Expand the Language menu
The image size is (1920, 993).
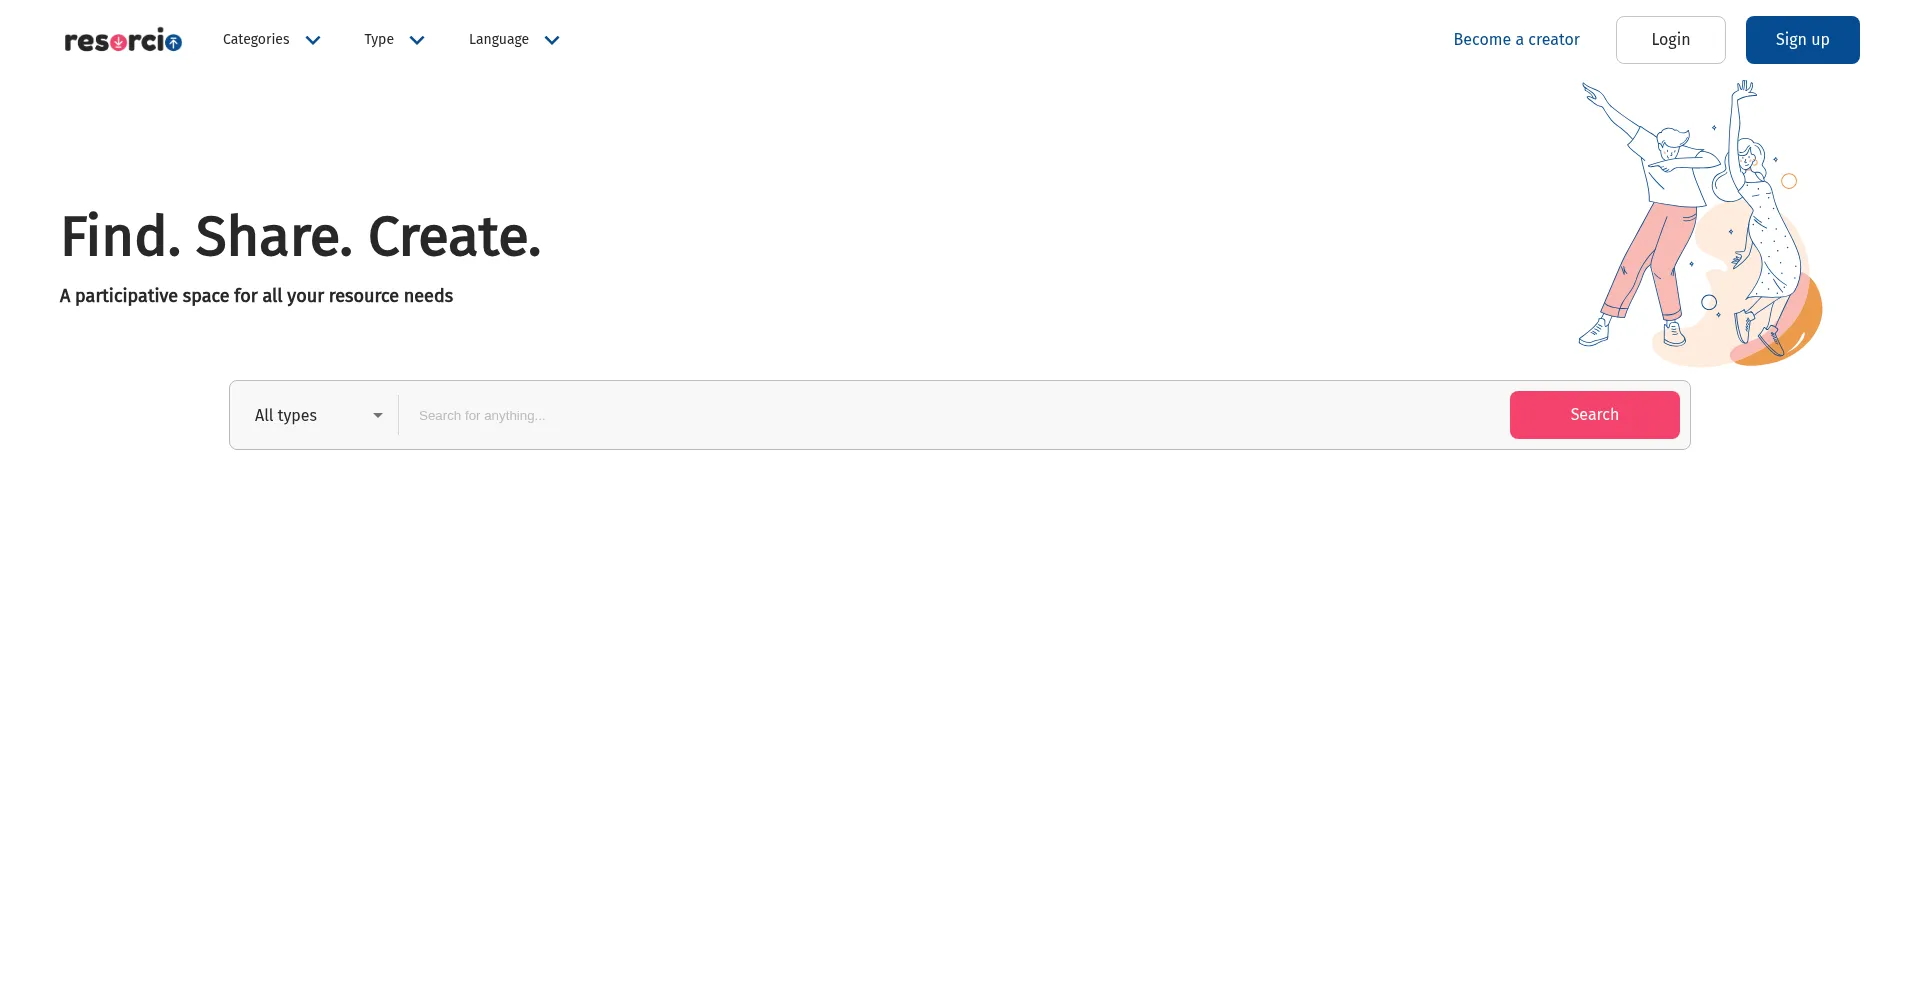[x=499, y=40]
